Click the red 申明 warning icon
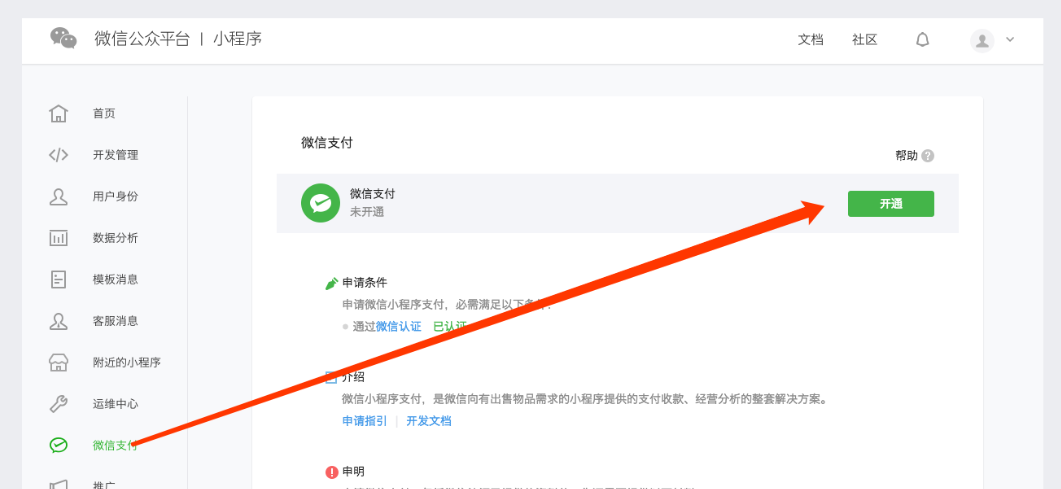 (x=332, y=471)
